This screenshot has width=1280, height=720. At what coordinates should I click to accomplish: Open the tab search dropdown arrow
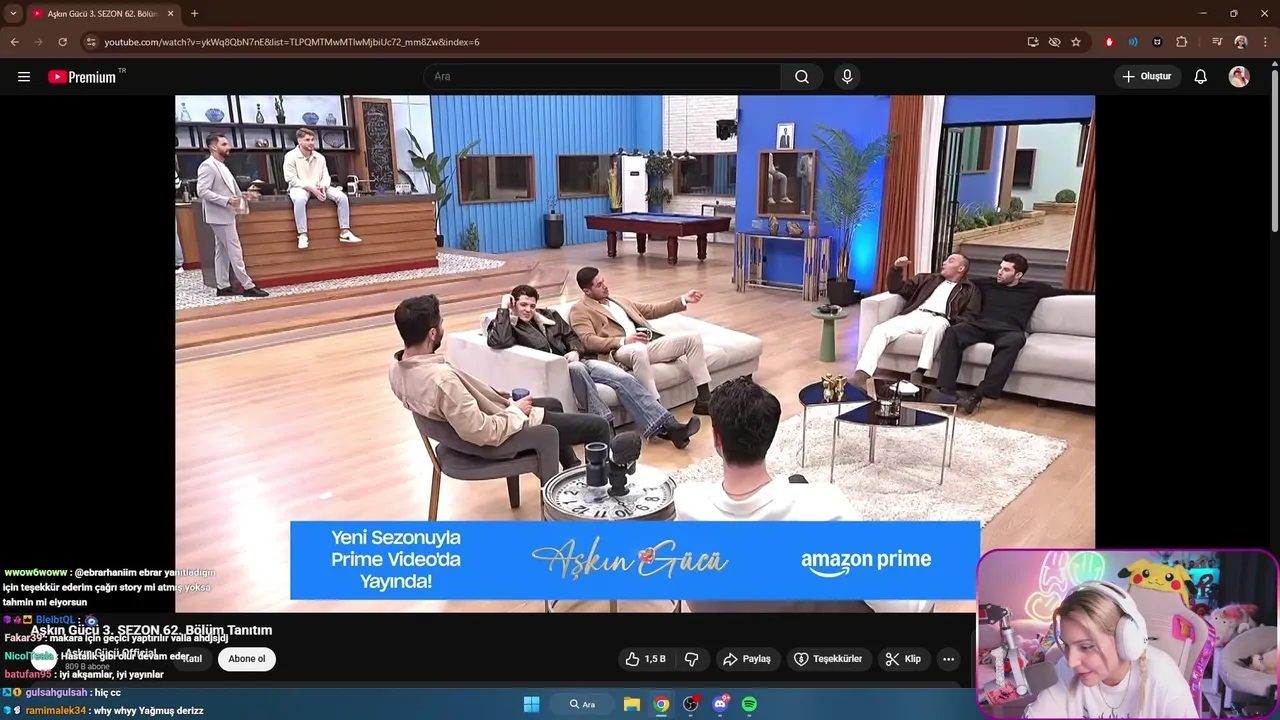(x=13, y=13)
